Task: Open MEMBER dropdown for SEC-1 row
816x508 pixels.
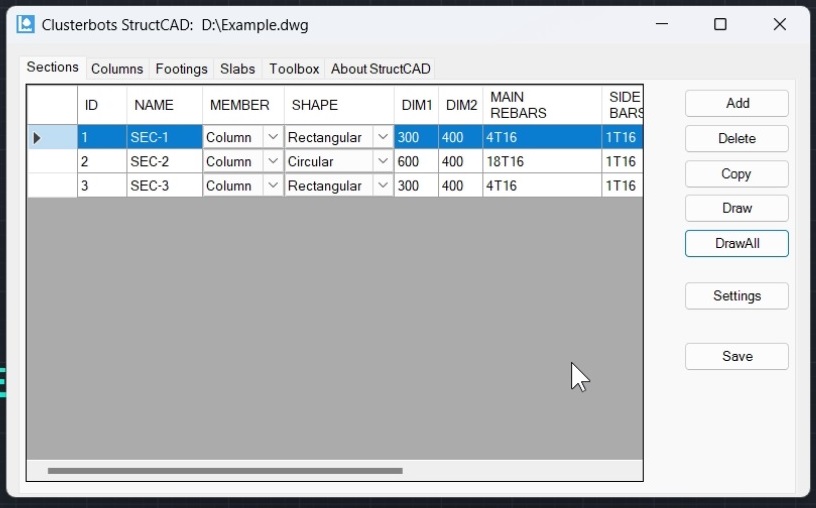Action: coord(273,137)
